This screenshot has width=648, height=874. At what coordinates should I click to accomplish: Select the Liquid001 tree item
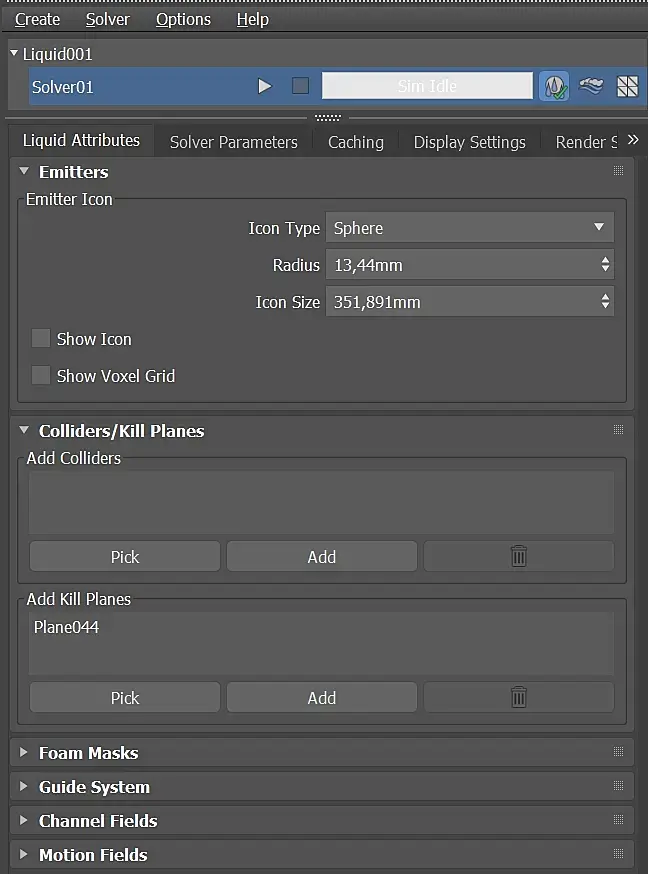point(57,54)
